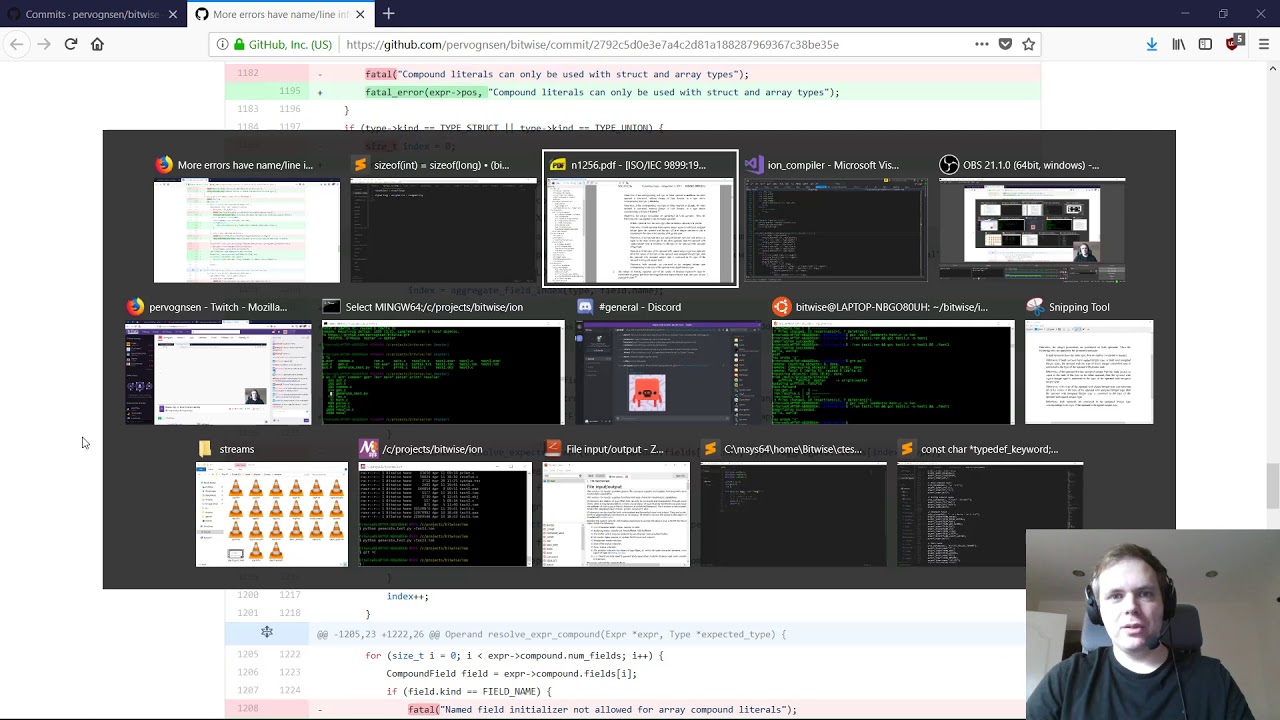Reload the current GitHub page
1280x720 pixels.
point(71,44)
